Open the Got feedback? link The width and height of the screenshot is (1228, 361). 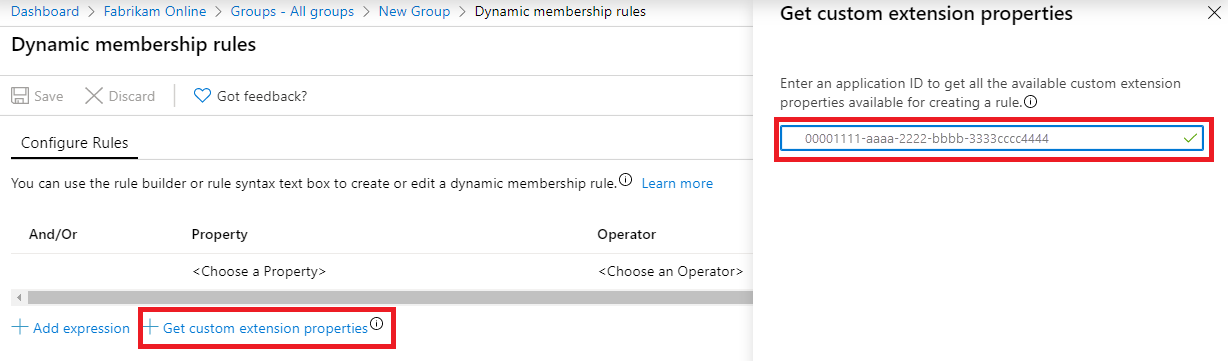pyautogui.click(x=262, y=97)
